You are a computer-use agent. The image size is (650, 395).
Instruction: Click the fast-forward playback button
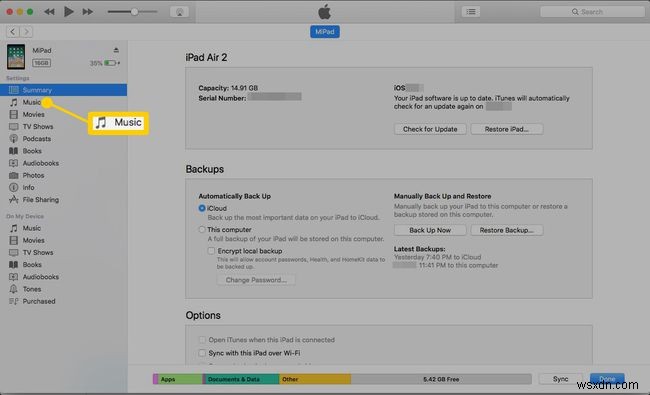(87, 12)
